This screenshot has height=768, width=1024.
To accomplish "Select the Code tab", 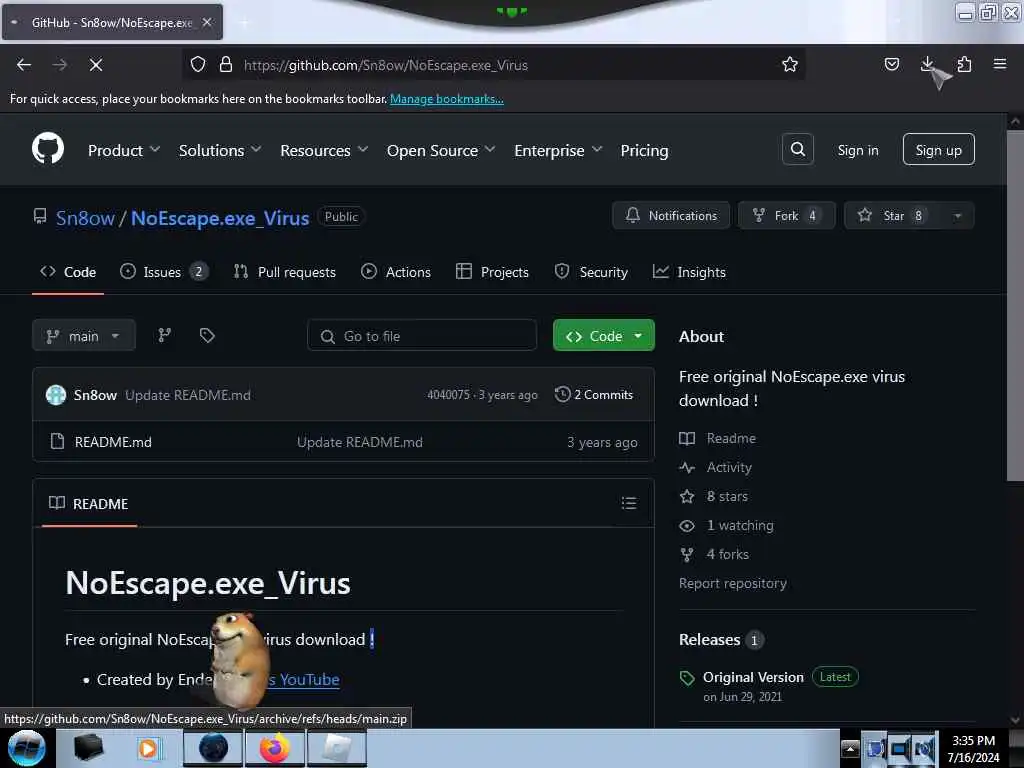I will tap(68, 272).
